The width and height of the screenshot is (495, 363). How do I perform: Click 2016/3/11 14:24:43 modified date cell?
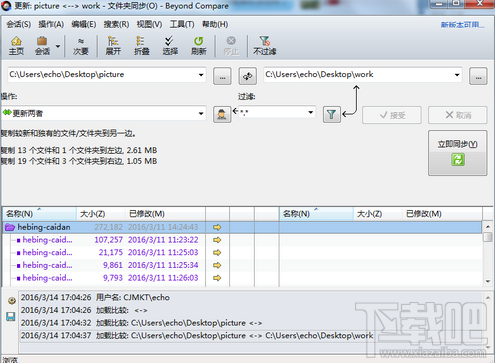click(x=163, y=227)
